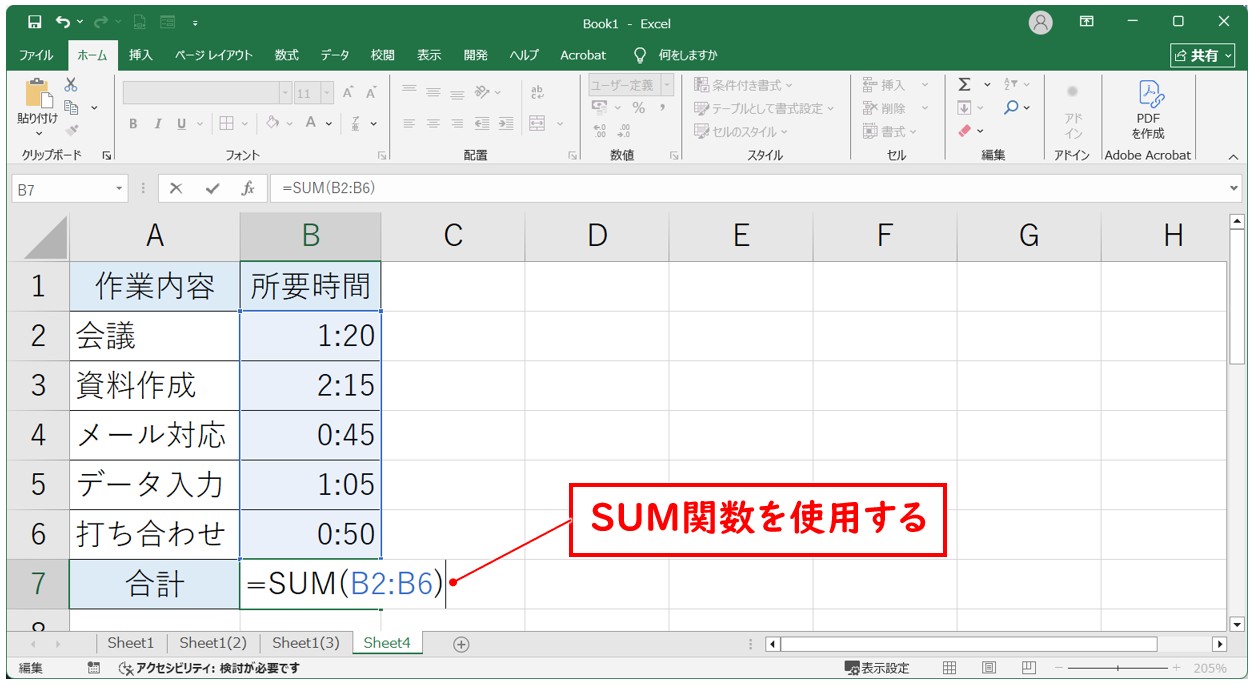1254x685 pixels.
Task: Expand the paste options arrow
Action: [x=38, y=134]
